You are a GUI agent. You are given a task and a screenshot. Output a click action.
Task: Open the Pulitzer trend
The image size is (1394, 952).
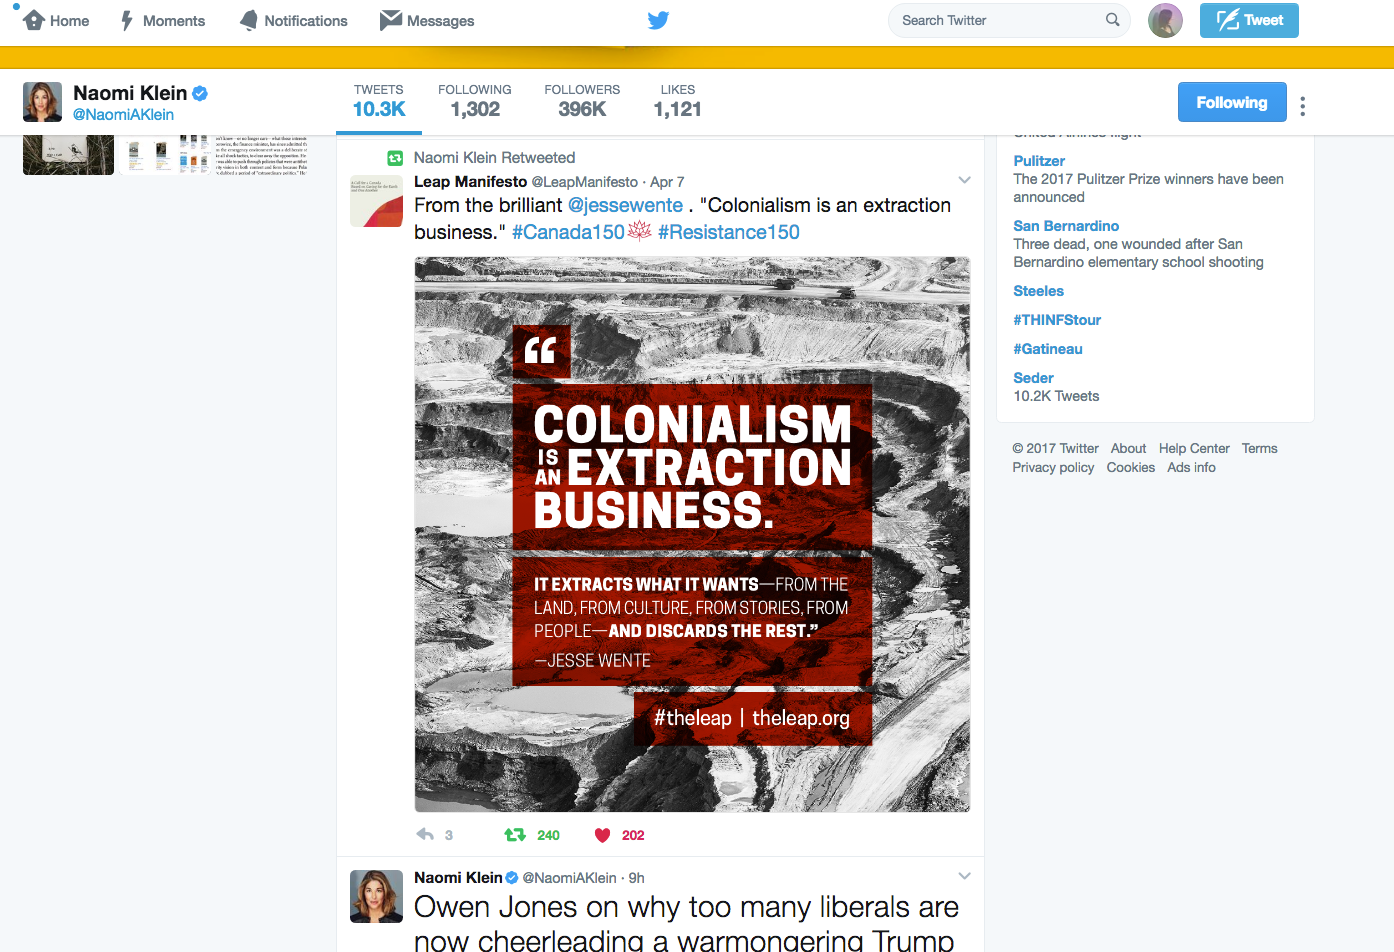point(1039,161)
